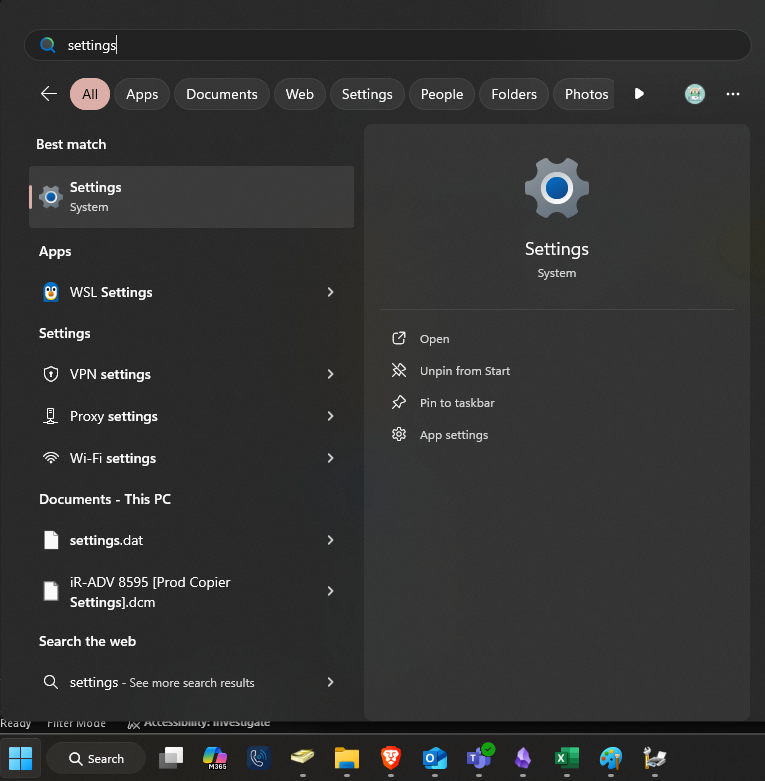Open Brave browser from taskbar
The image size is (765, 781).
coord(391,758)
